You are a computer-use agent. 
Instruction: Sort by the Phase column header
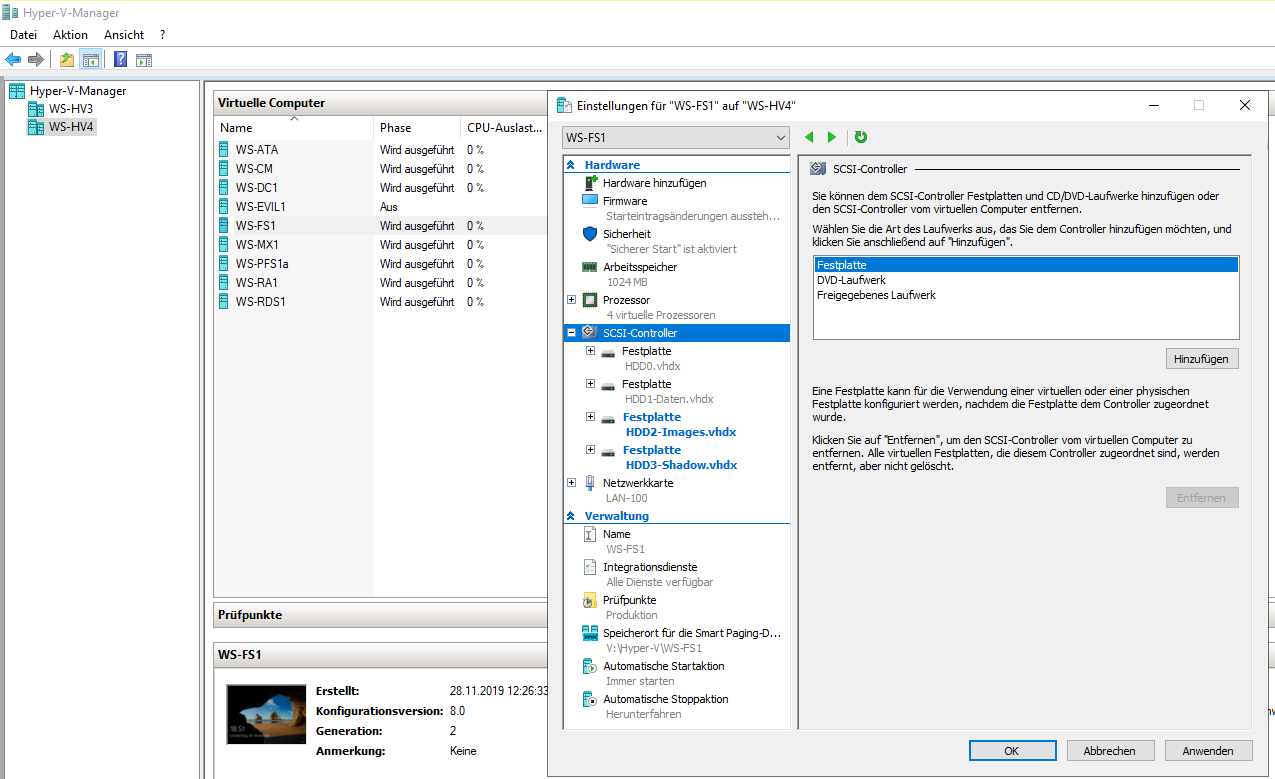coord(418,128)
